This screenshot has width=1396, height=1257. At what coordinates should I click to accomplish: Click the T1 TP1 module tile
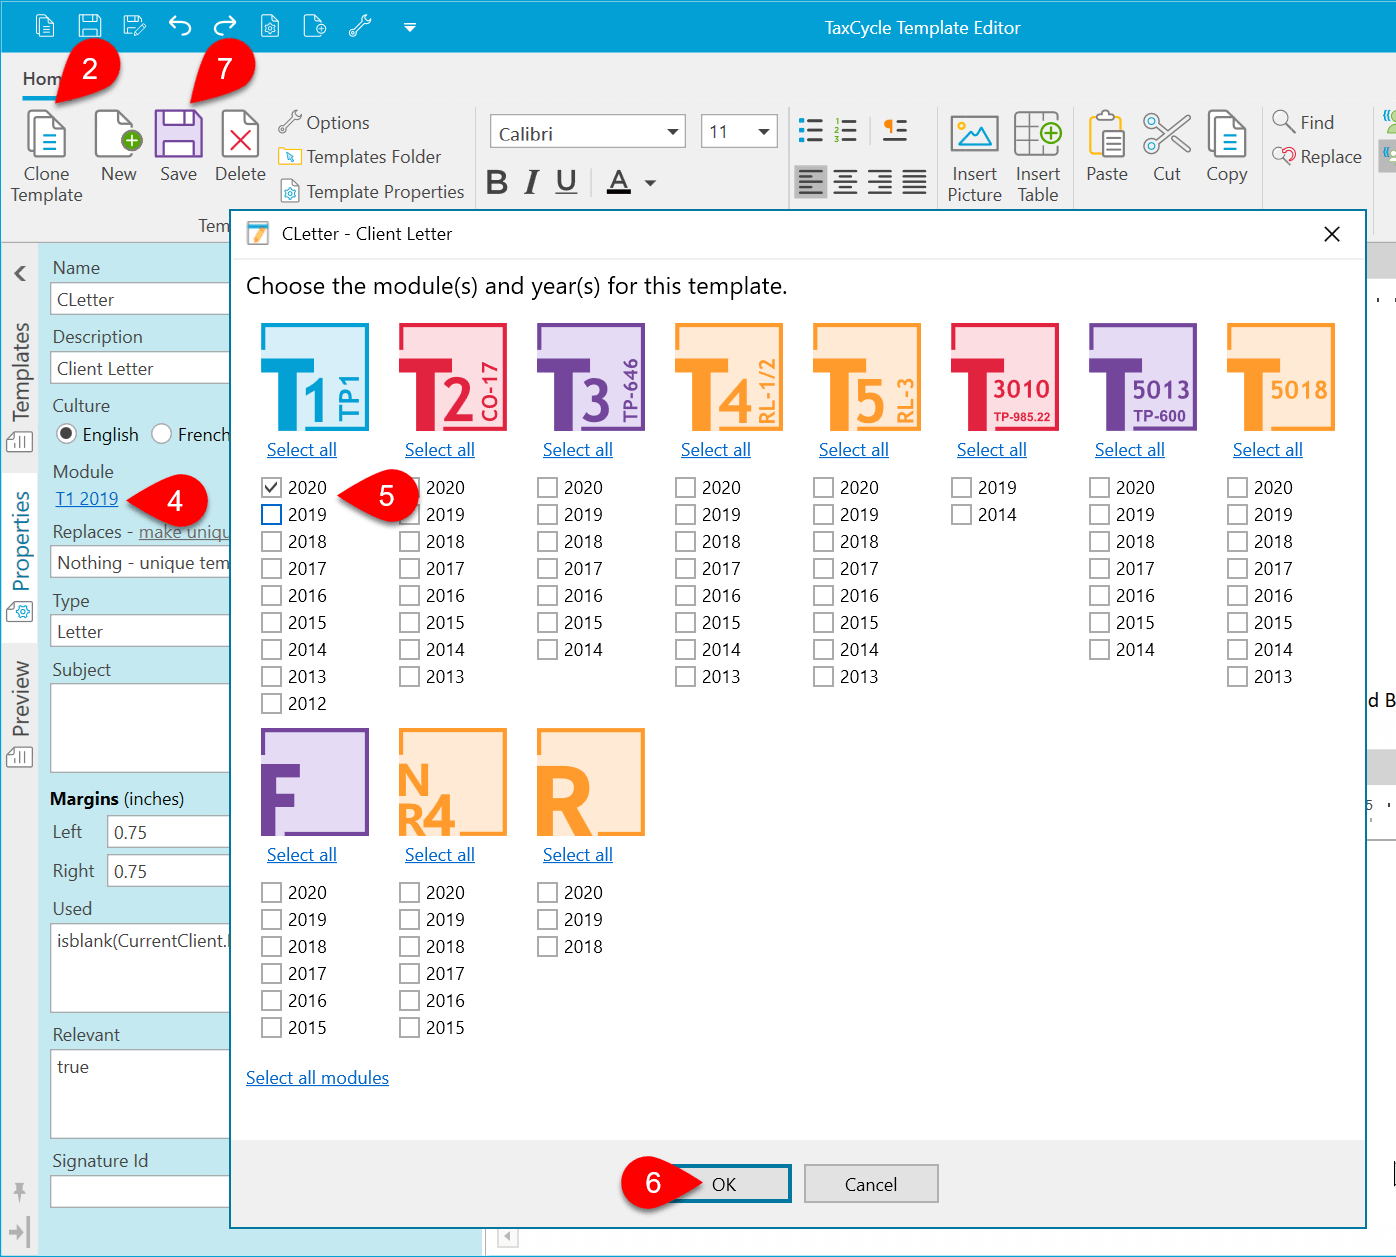[x=315, y=377]
